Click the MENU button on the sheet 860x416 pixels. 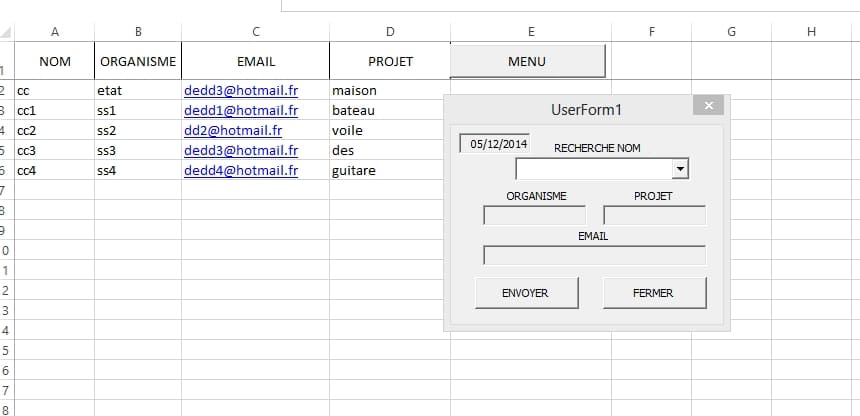(527, 61)
